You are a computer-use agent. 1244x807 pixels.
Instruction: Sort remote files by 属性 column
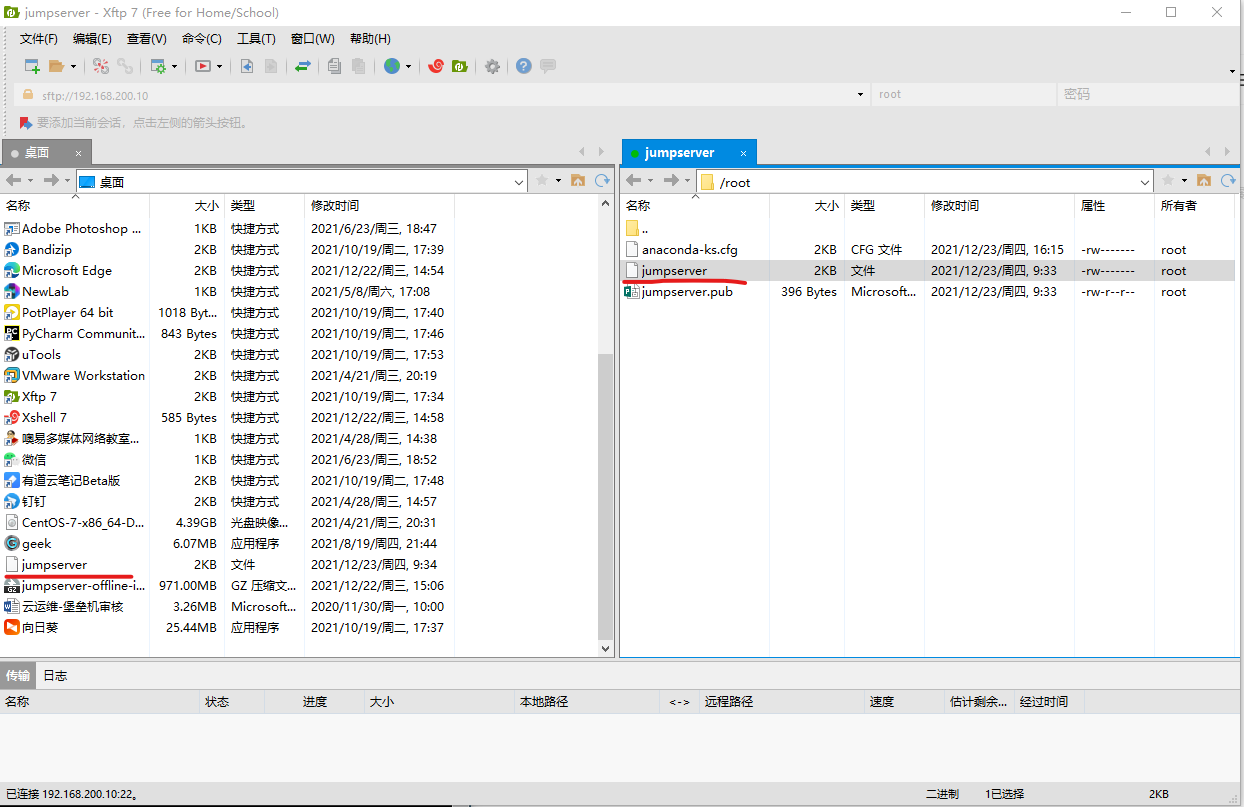[1114, 205]
